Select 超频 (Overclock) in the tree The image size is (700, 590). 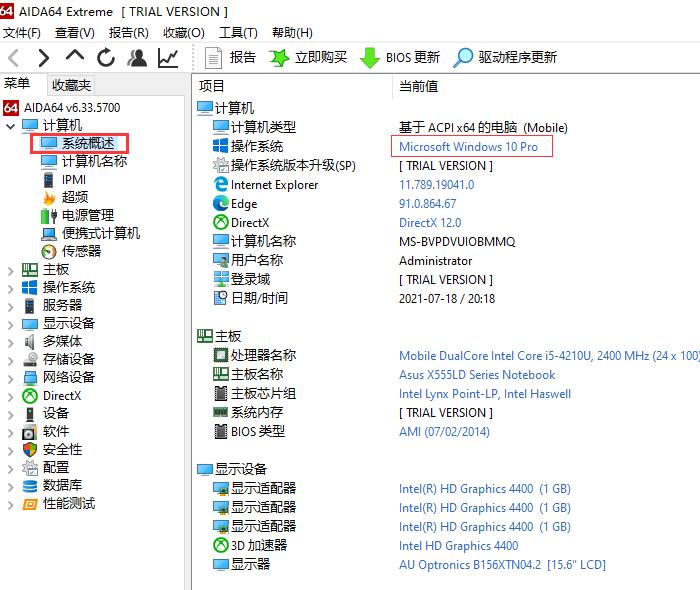(x=65, y=197)
